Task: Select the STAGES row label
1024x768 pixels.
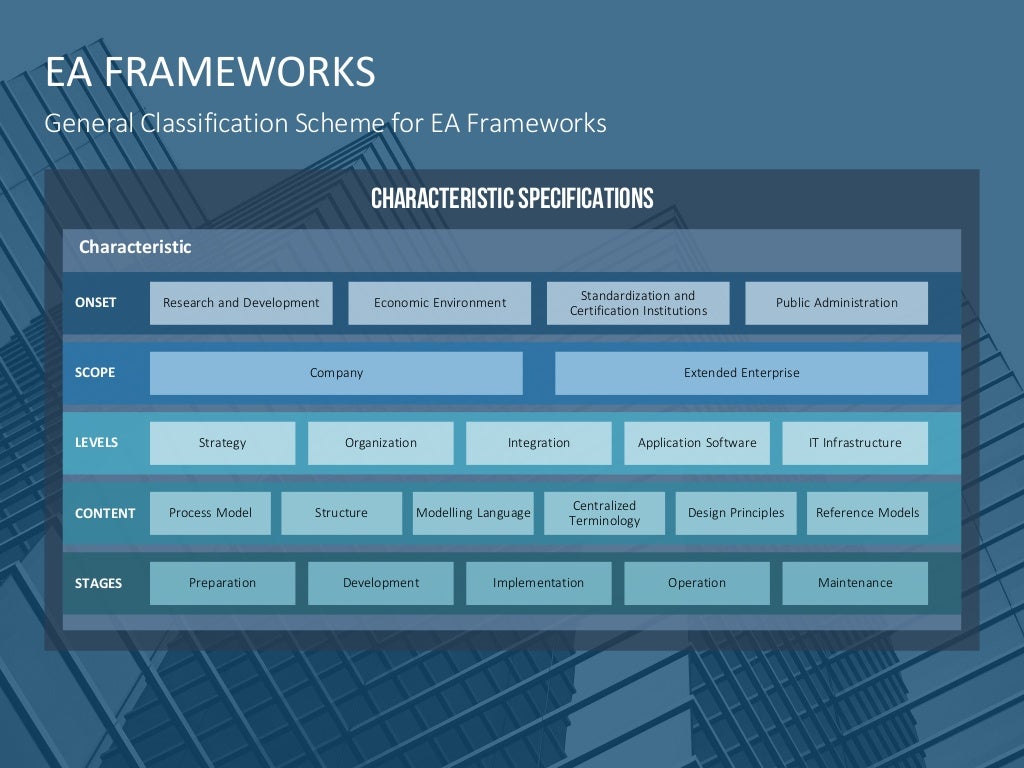Action: (x=98, y=583)
